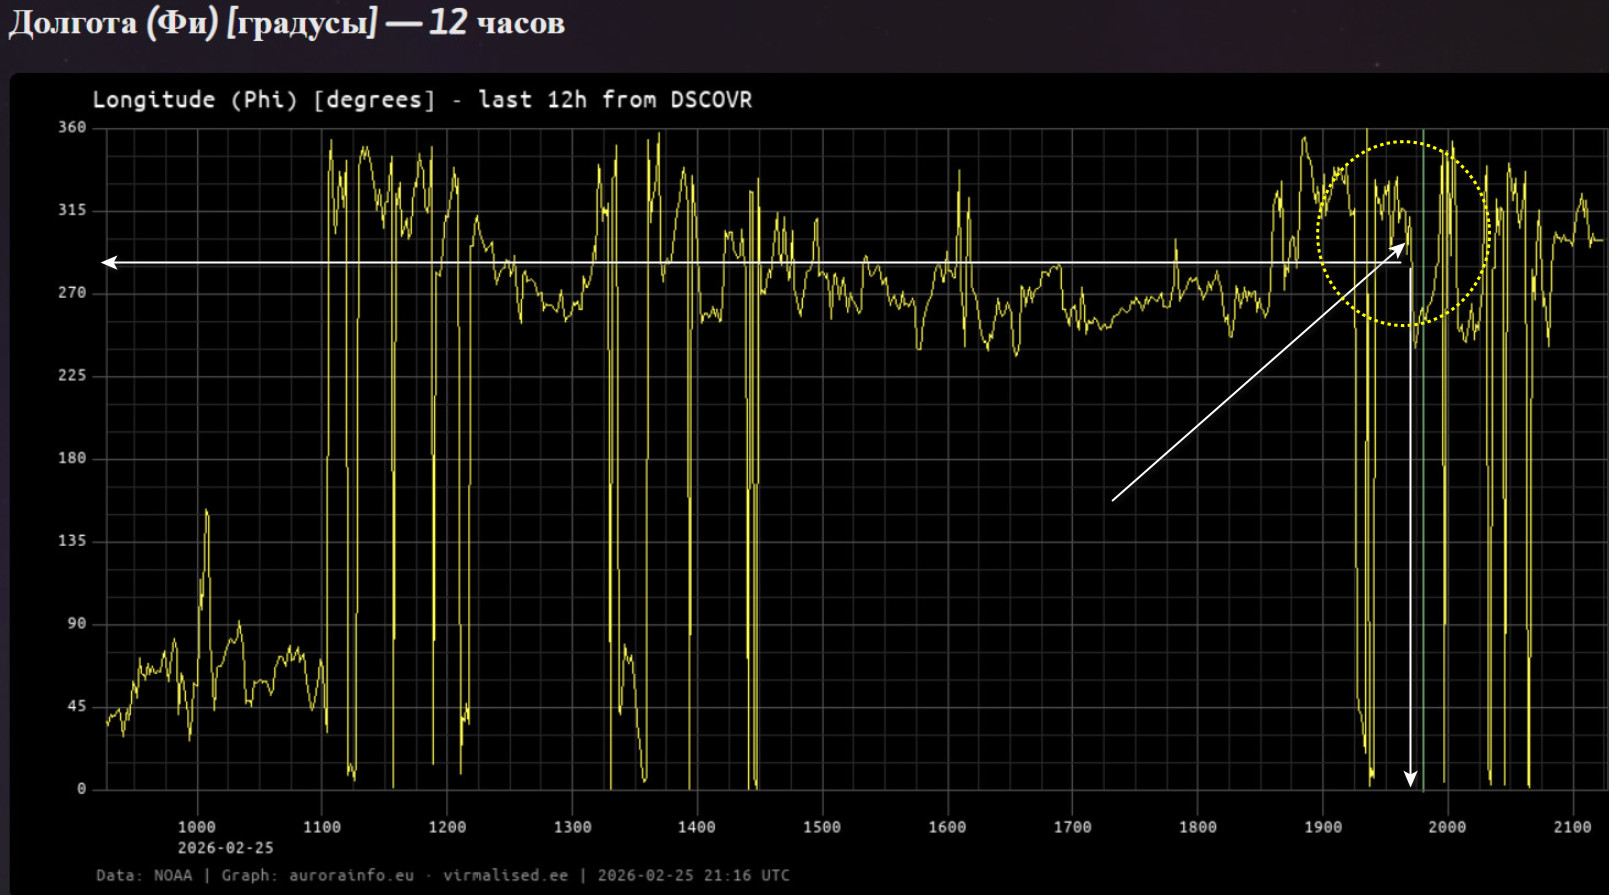The width and height of the screenshot is (1609, 895).
Task: Click the downward white arrowhead at the chart bottom
Action: point(1410,778)
